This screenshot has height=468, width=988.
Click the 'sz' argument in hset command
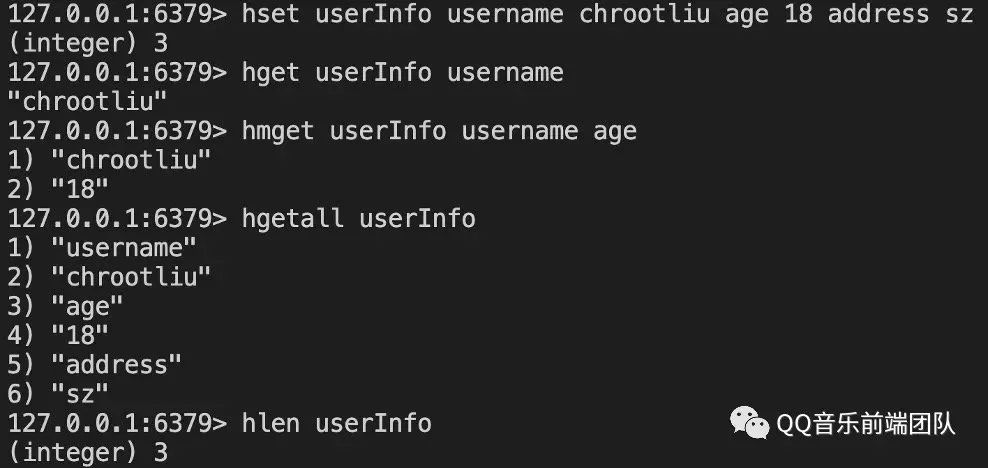point(958,14)
